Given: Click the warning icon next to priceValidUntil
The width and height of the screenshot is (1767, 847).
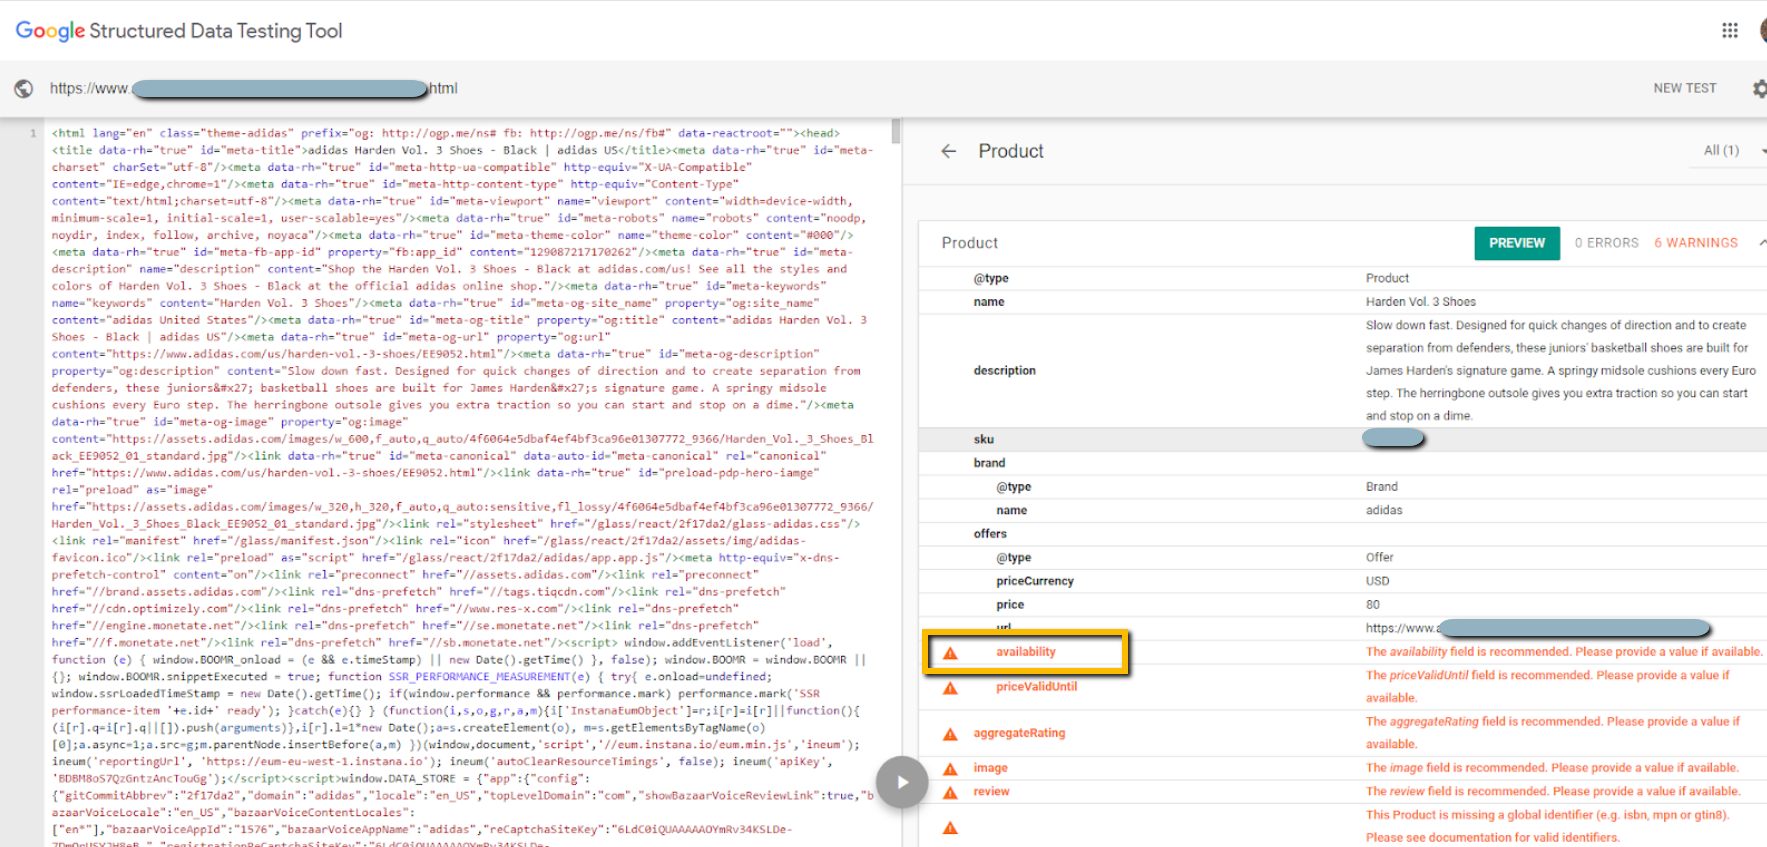Looking at the screenshot, I should click(950, 688).
